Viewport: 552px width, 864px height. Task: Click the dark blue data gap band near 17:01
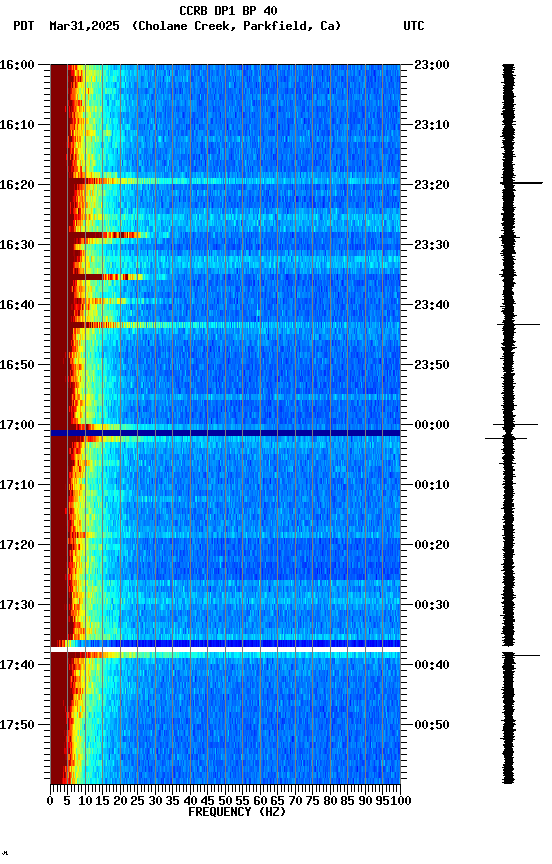(x=225, y=433)
